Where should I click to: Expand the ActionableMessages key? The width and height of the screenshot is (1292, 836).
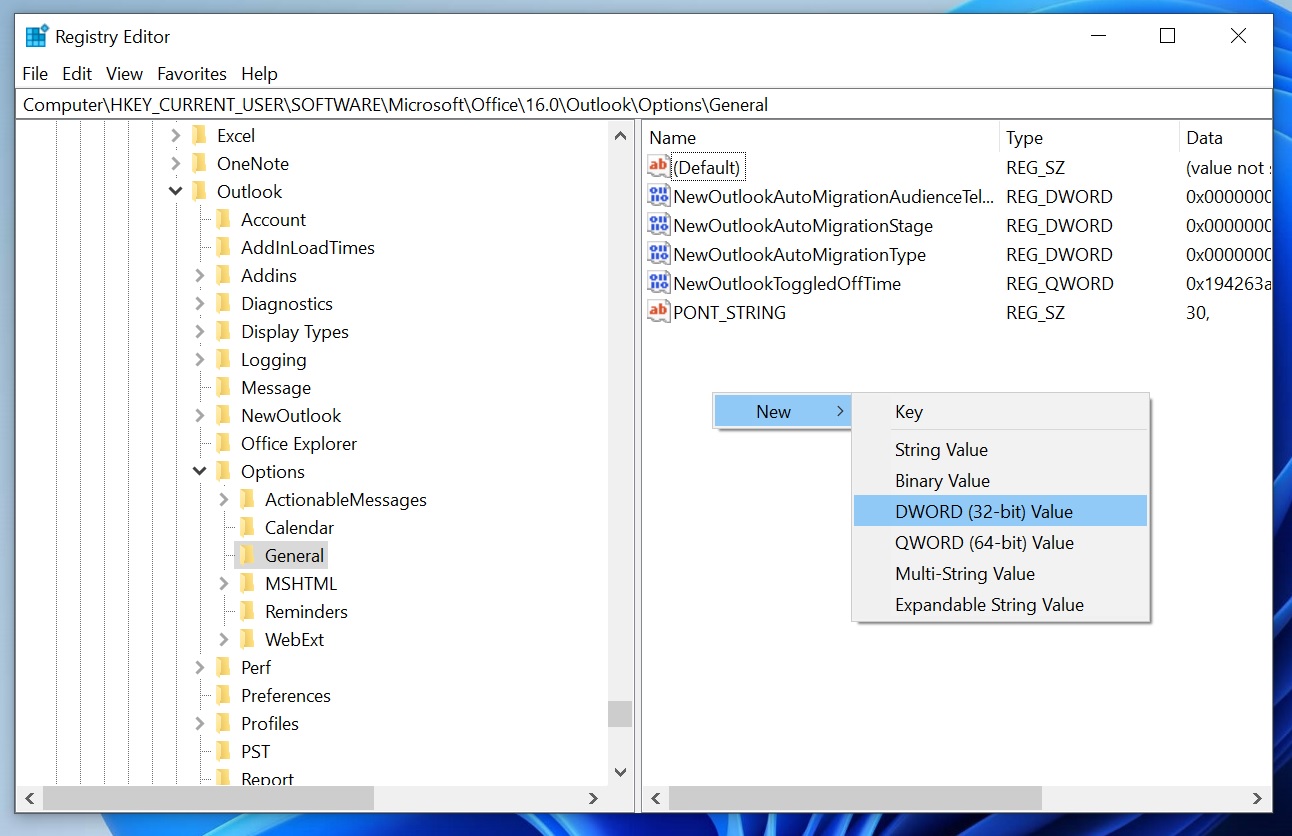click(224, 500)
